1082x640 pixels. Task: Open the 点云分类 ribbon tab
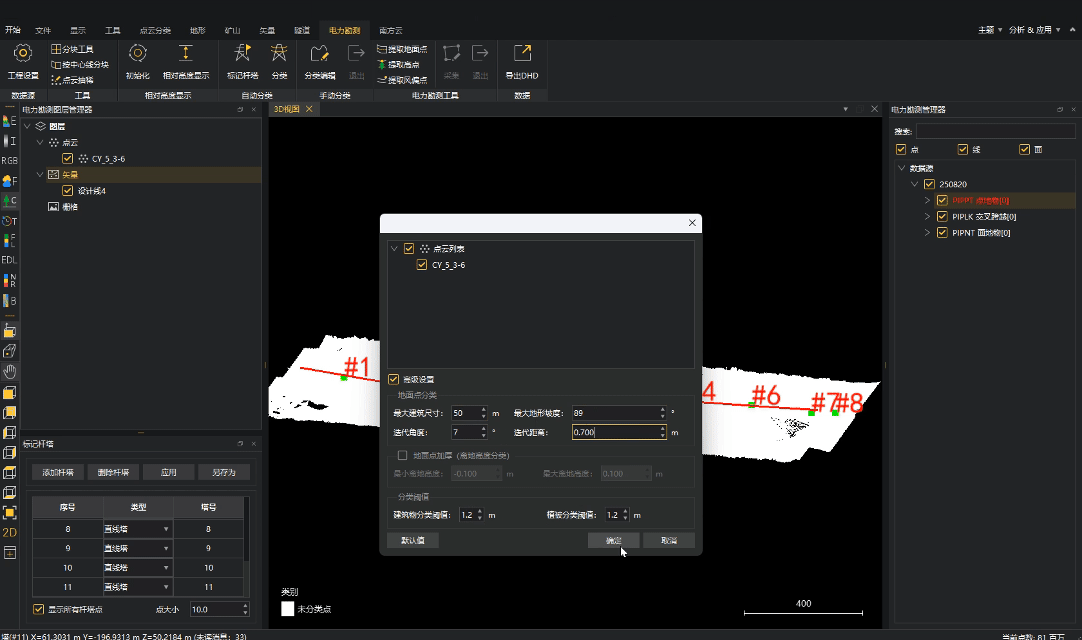pos(155,30)
